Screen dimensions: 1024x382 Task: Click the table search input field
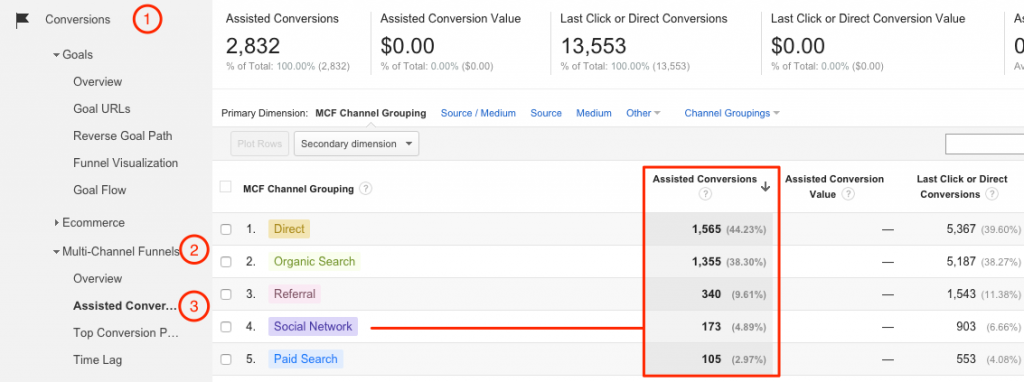(984, 144)
